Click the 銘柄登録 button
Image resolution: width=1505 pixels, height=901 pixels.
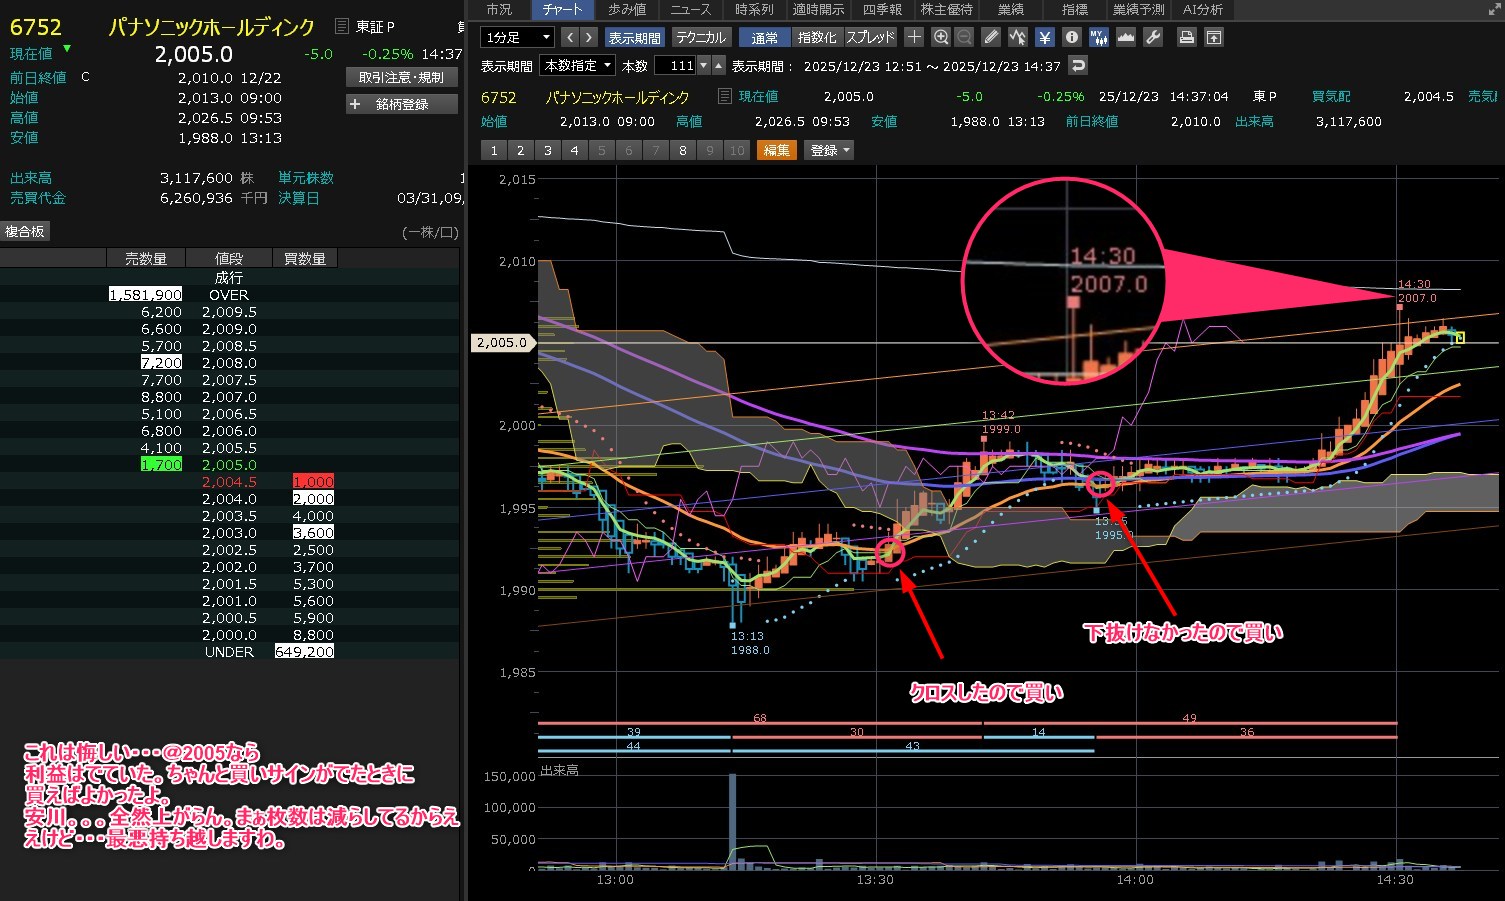401,104
